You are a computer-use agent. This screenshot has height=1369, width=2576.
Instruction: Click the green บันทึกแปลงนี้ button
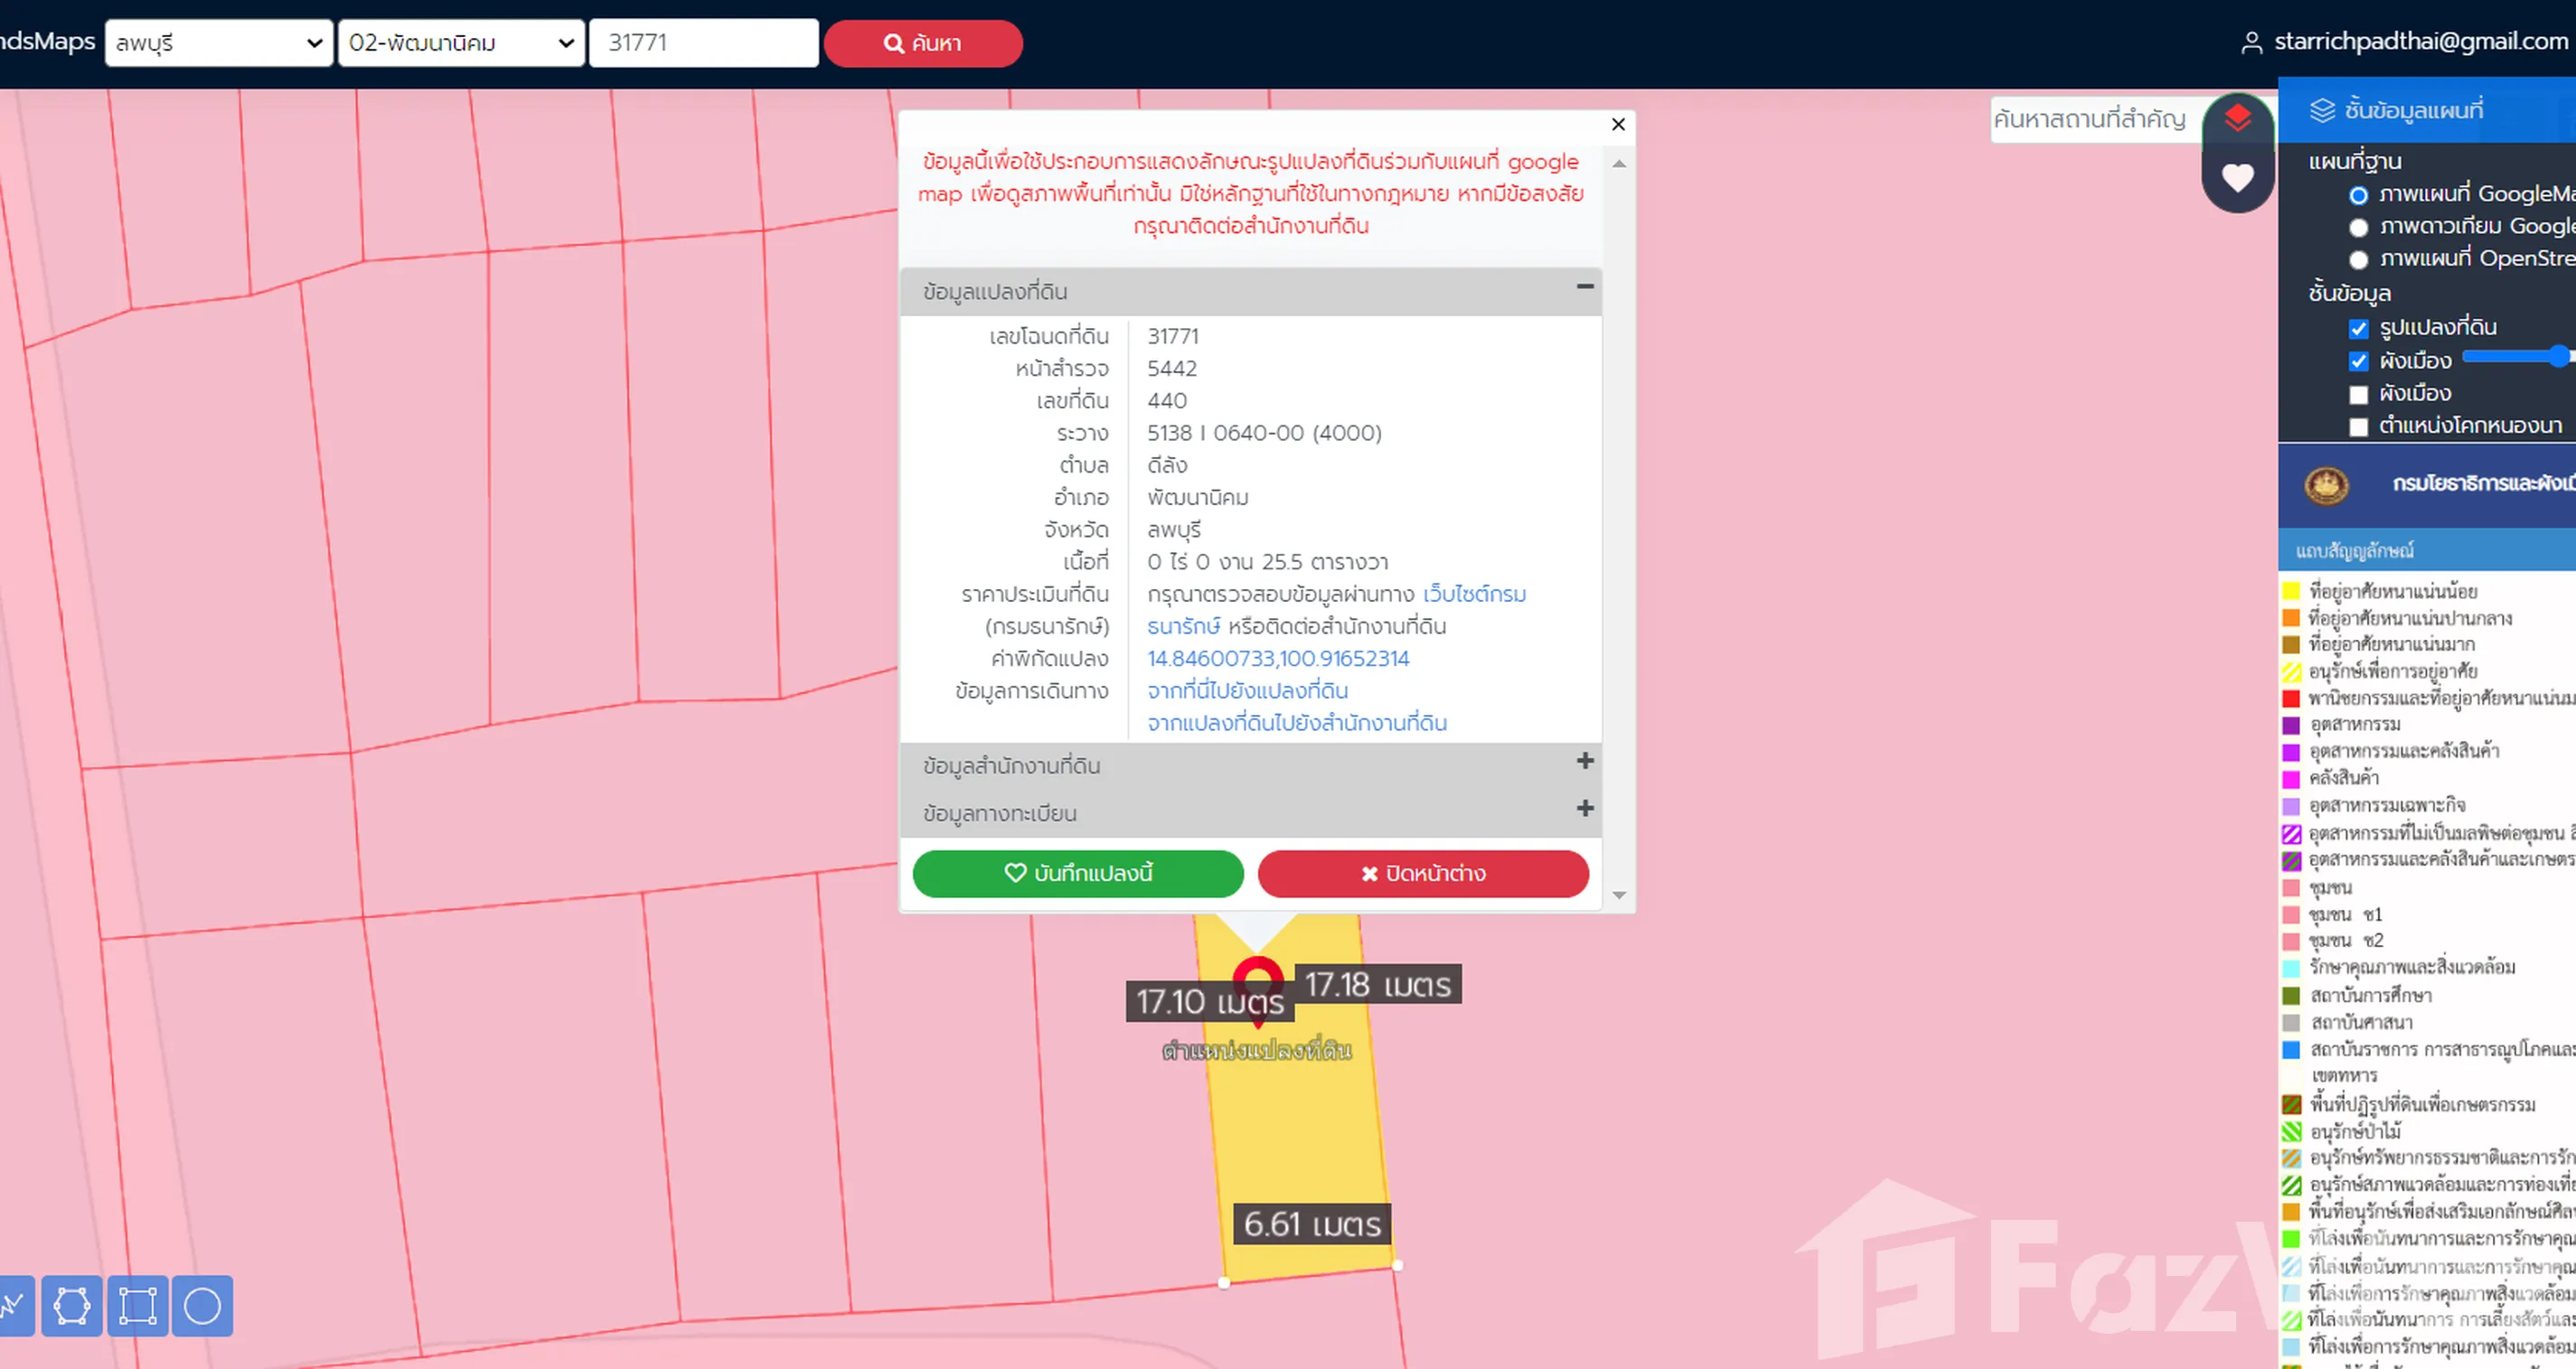pos(1078,873)
